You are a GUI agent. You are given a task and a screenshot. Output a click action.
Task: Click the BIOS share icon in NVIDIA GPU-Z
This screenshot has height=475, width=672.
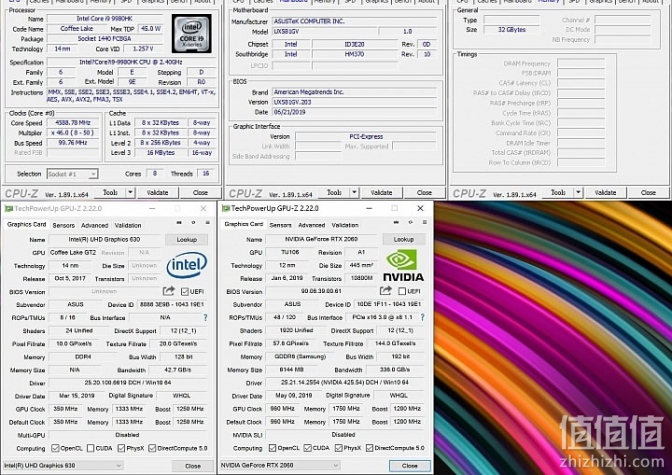(x=386, y=291)
